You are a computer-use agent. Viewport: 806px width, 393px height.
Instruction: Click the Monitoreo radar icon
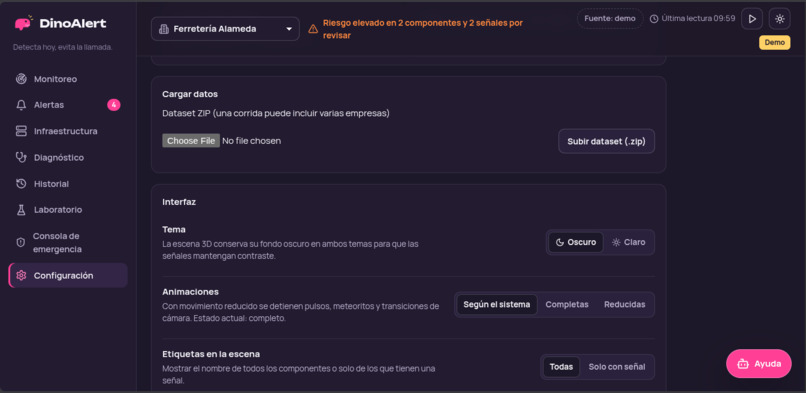click(21, 79)
